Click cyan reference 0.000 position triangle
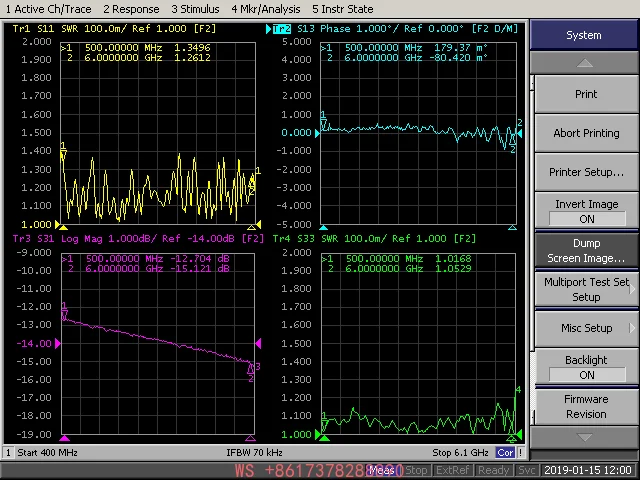640x480 pixels. click(x=317, y=133)
